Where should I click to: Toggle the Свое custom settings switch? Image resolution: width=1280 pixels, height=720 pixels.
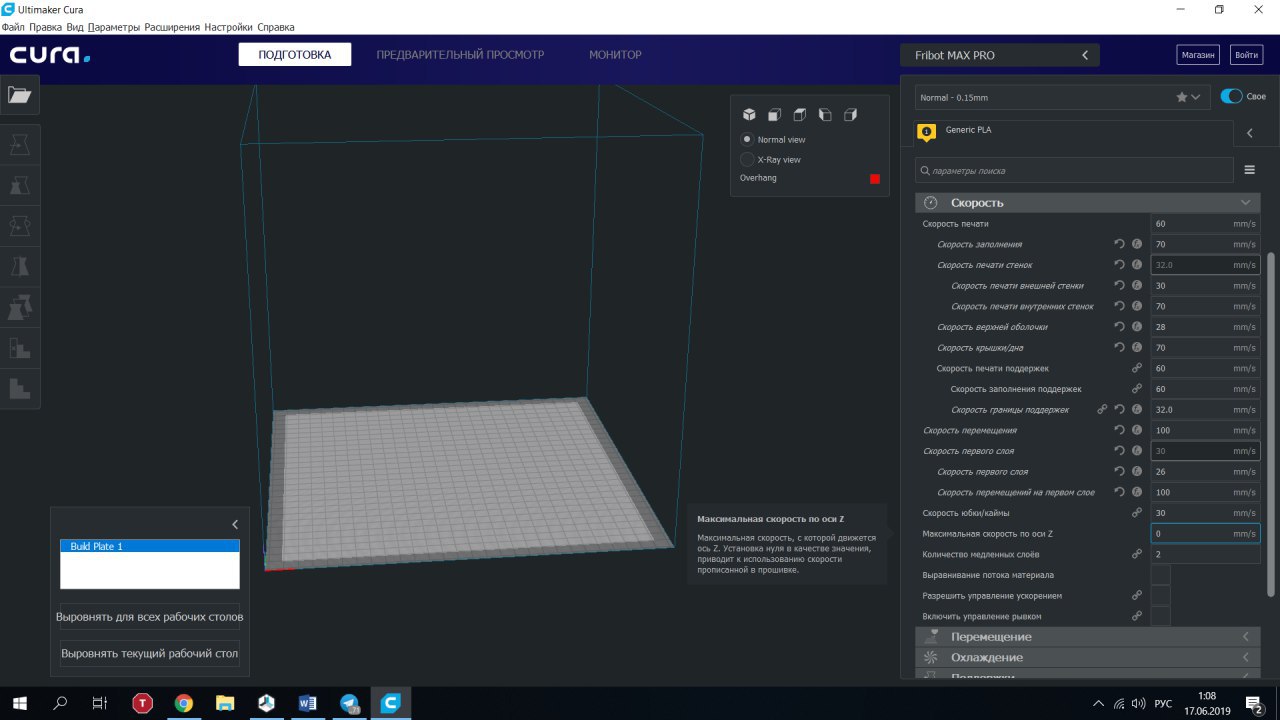[1231, 97]
